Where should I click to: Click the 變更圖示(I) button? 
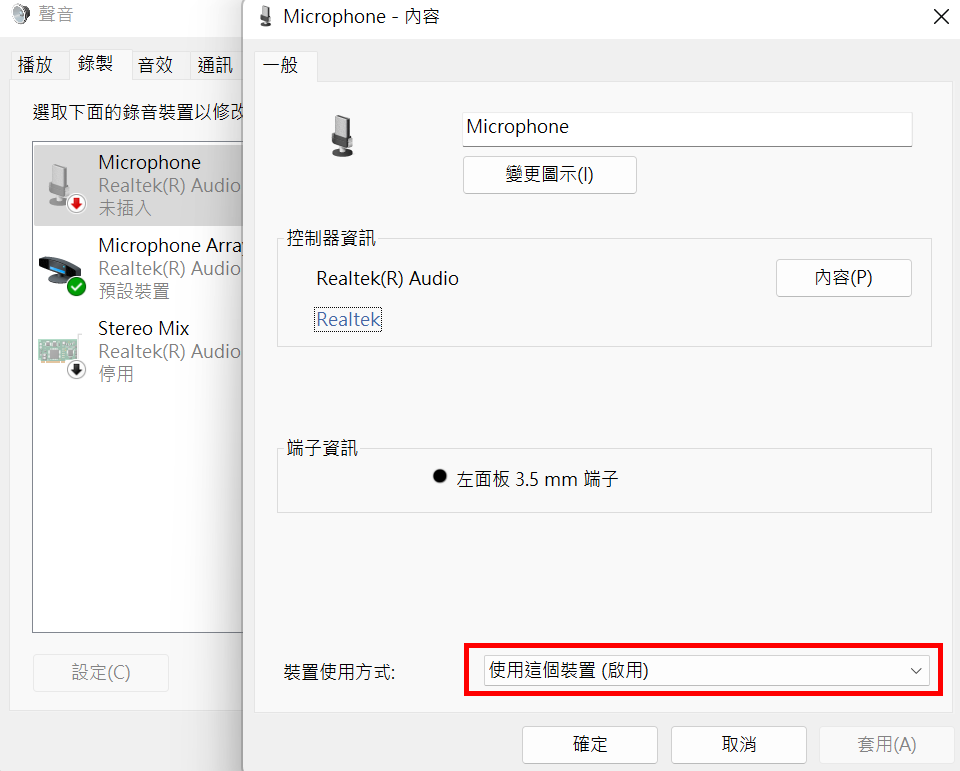[550, 175]
